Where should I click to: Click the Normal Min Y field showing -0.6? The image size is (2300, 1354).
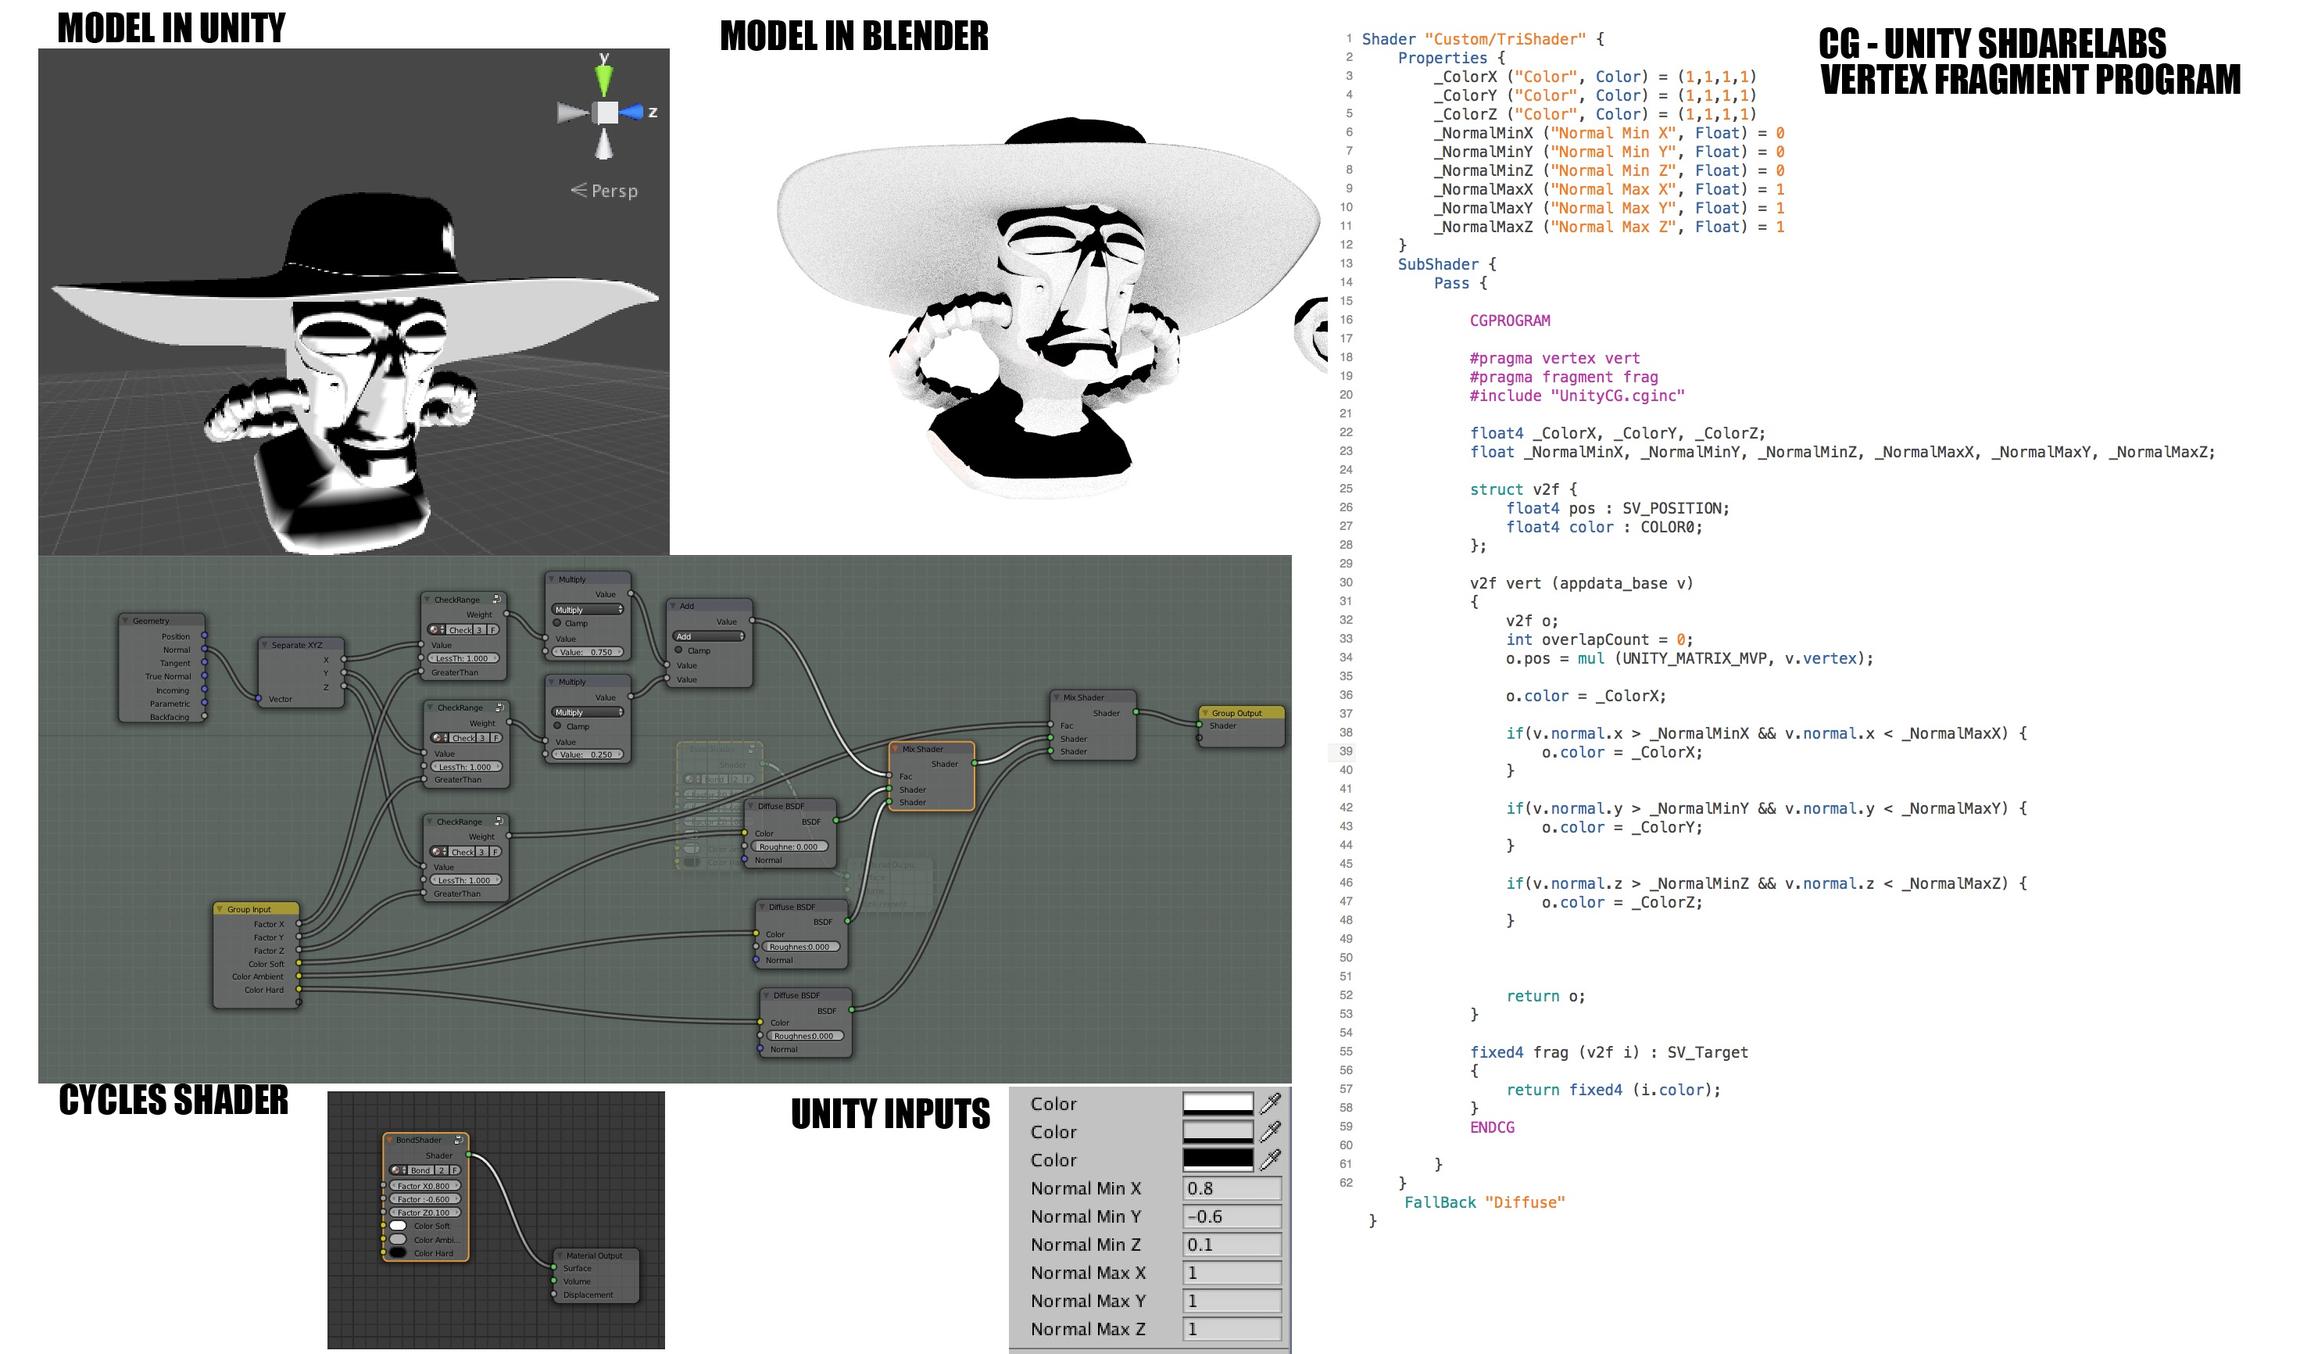1232,1216
